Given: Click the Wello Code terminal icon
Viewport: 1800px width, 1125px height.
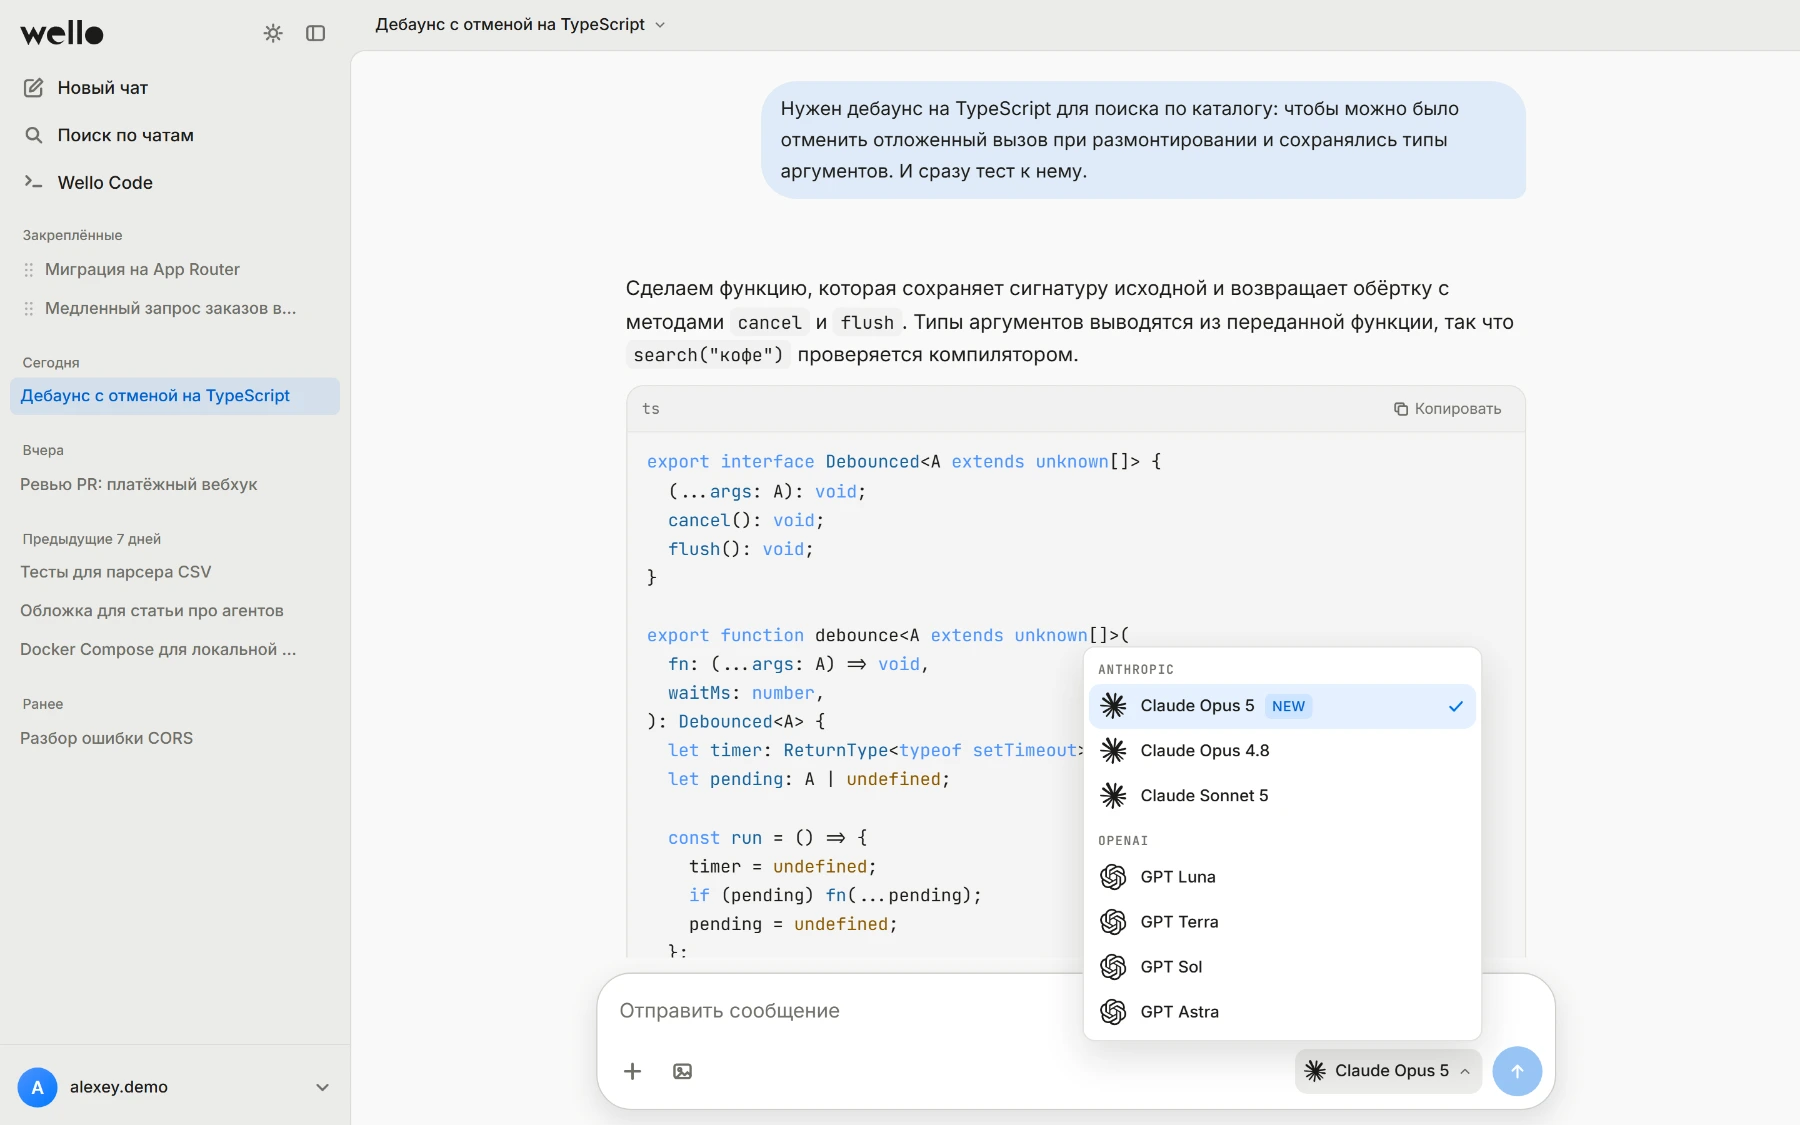Looking at the screenshot, I should 33,182.
